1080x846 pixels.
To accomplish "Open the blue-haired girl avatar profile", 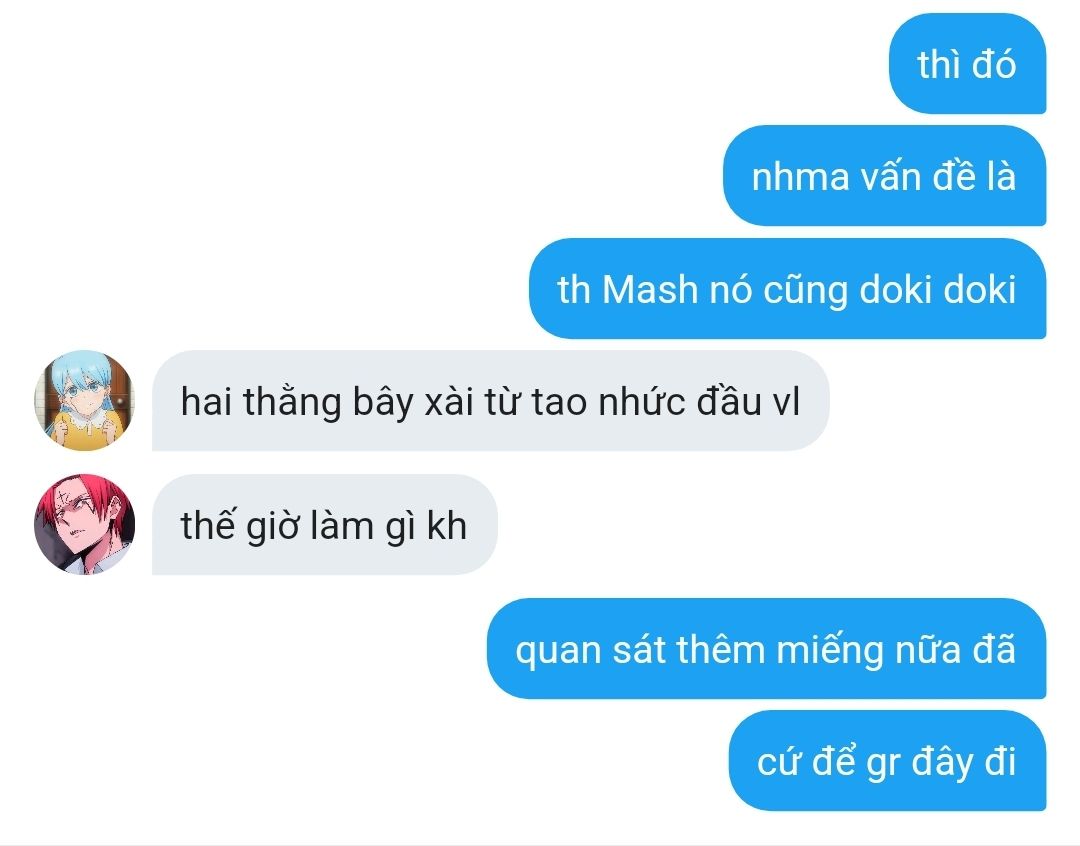I will tap(84, 401).
